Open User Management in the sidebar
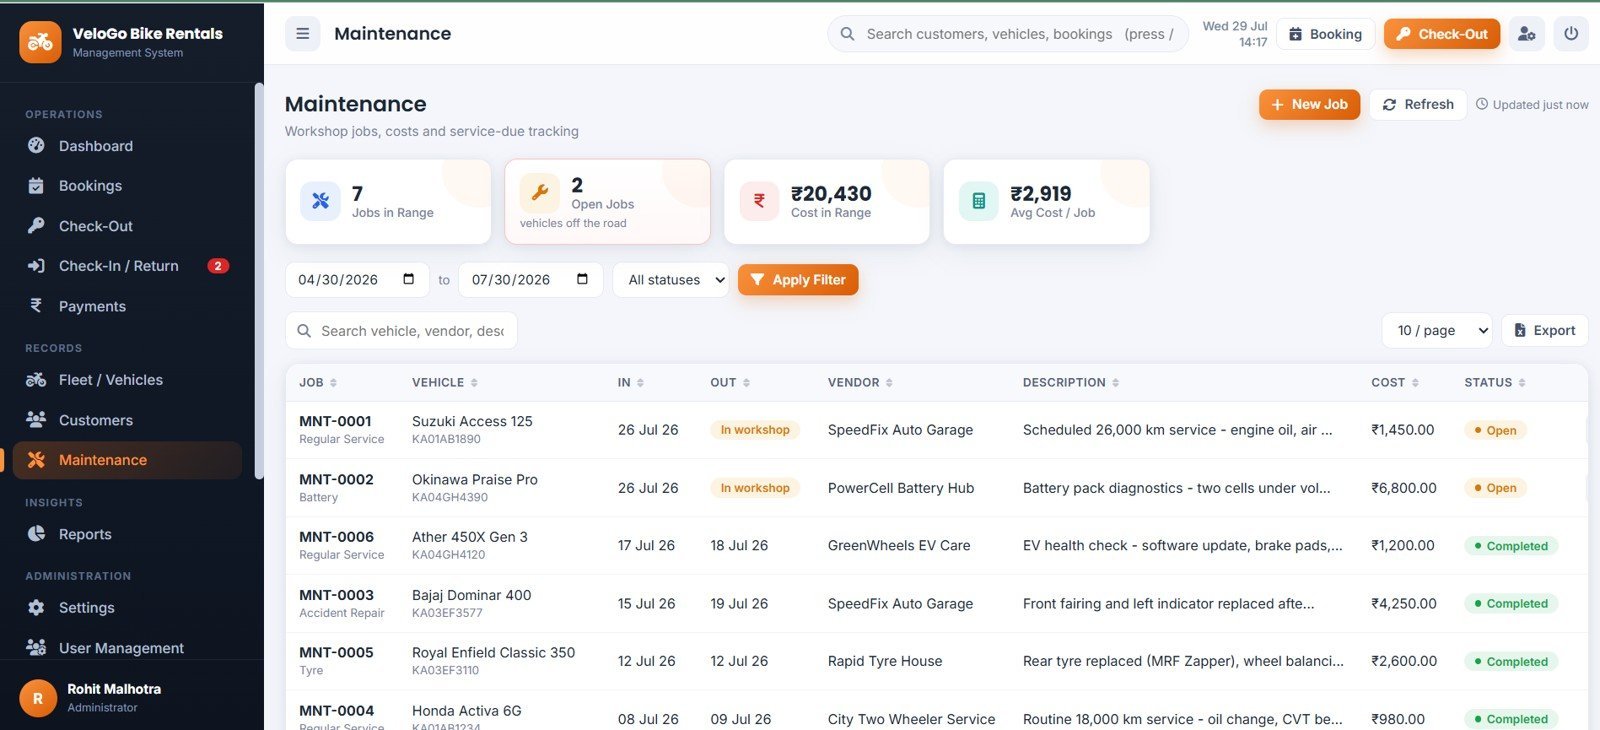This screenshot has height=730, width=1600. [128, 648]
